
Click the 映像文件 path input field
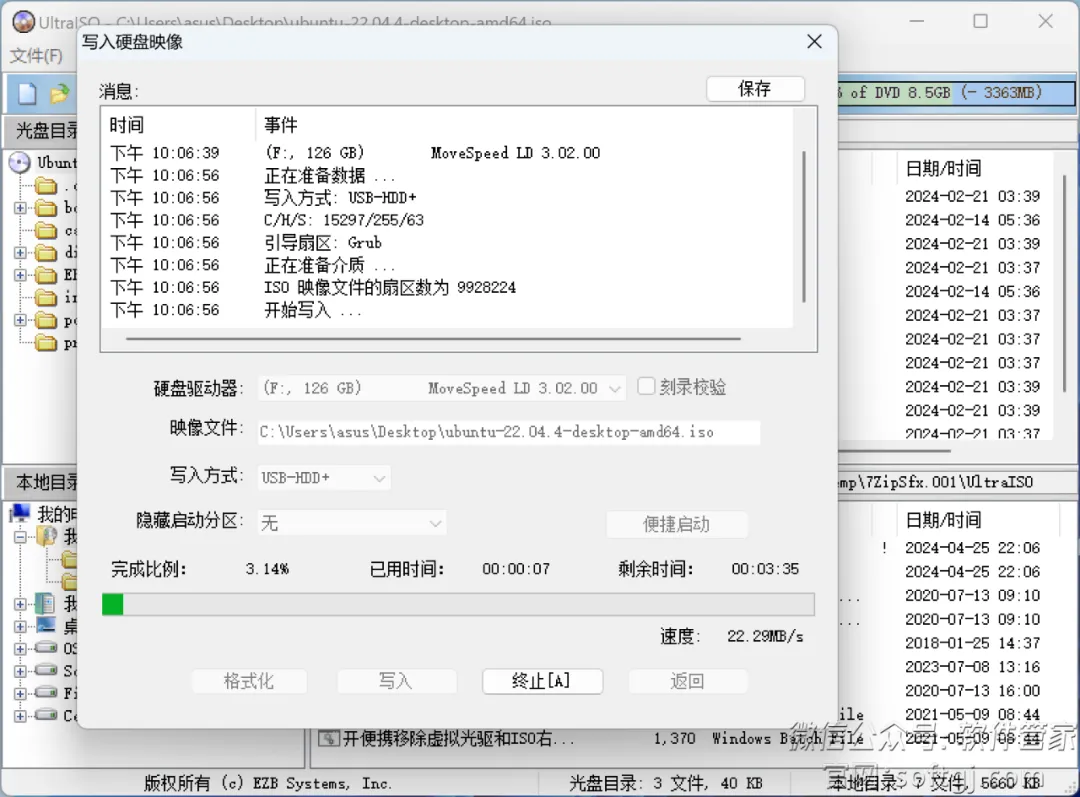tap(508, 433)
